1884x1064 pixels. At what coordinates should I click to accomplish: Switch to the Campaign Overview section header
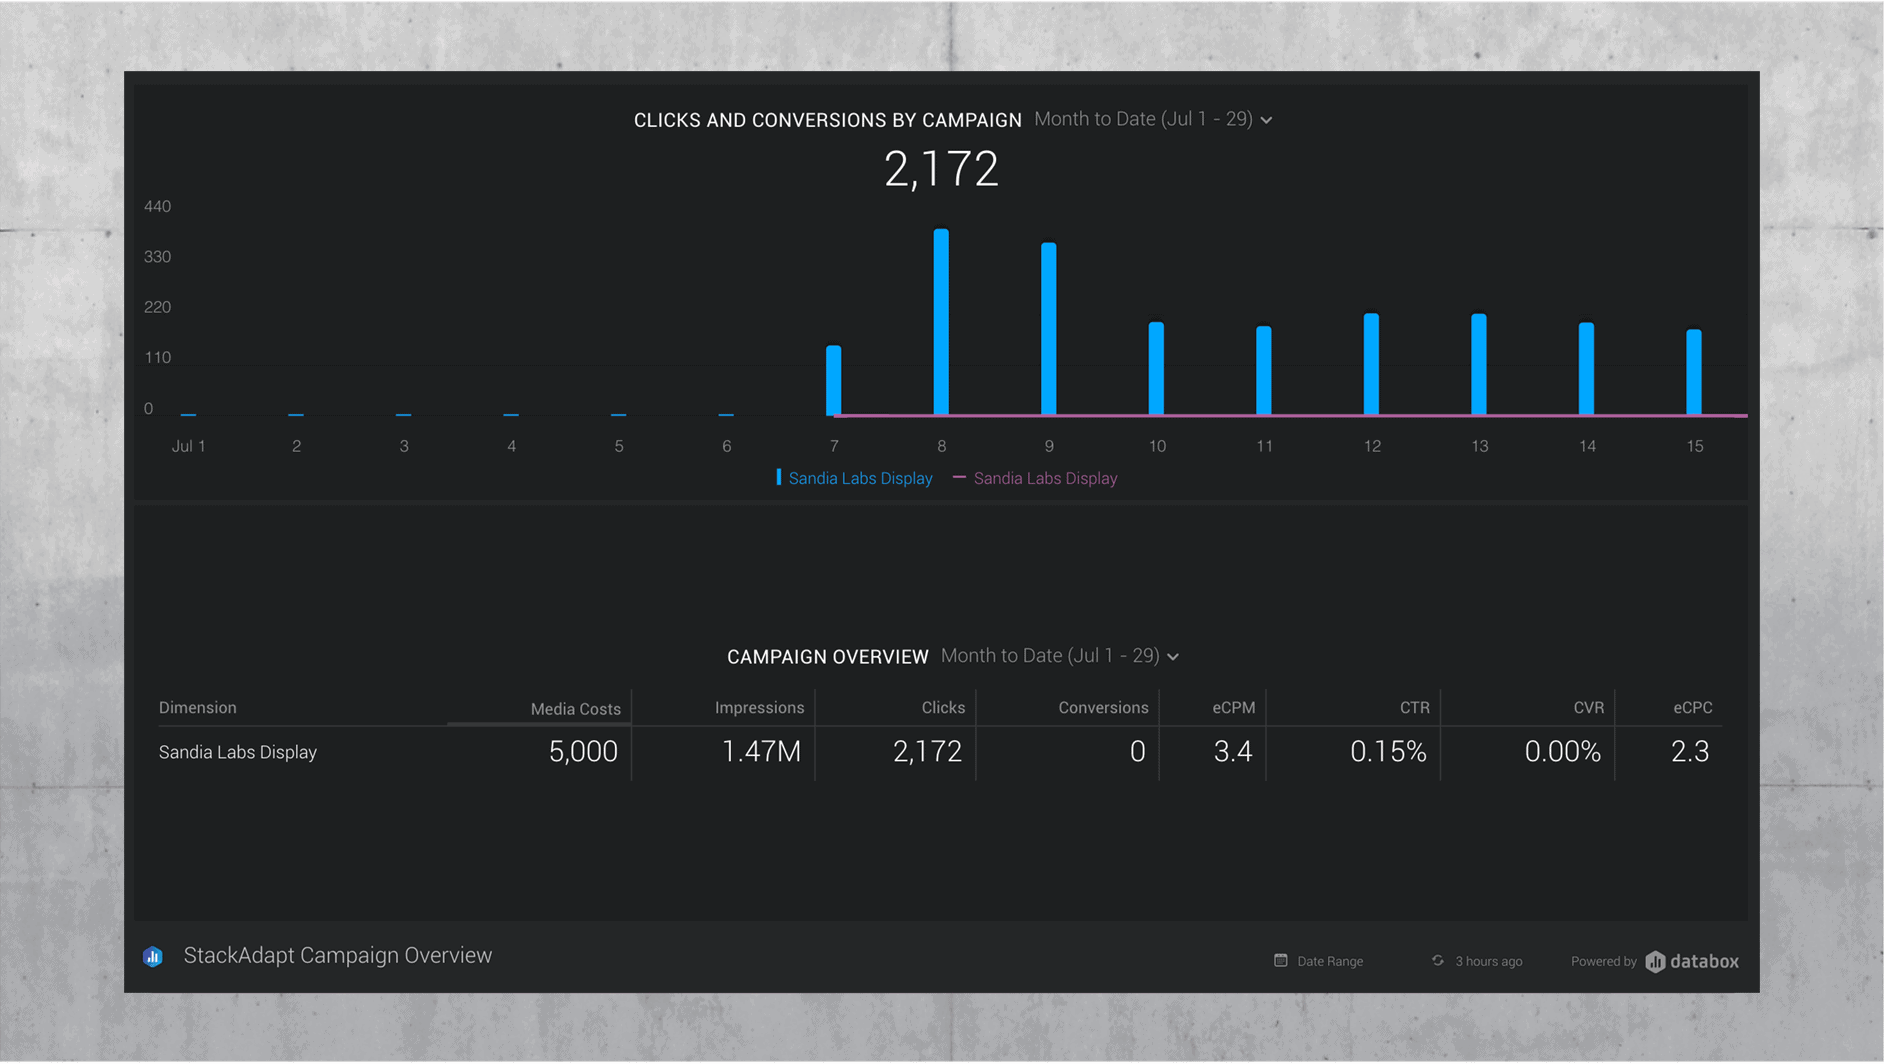[828, 657]
